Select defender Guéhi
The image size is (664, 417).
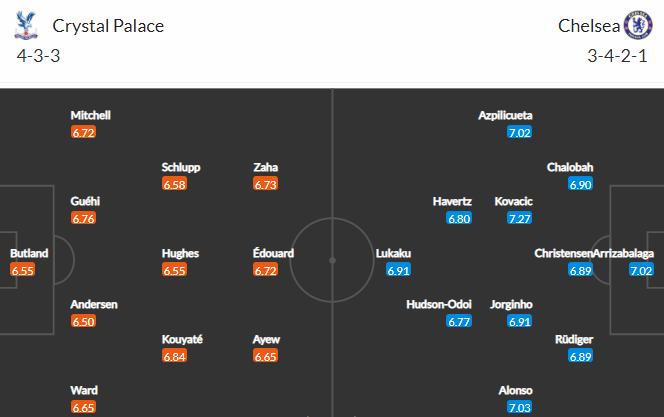coord(85,202)
